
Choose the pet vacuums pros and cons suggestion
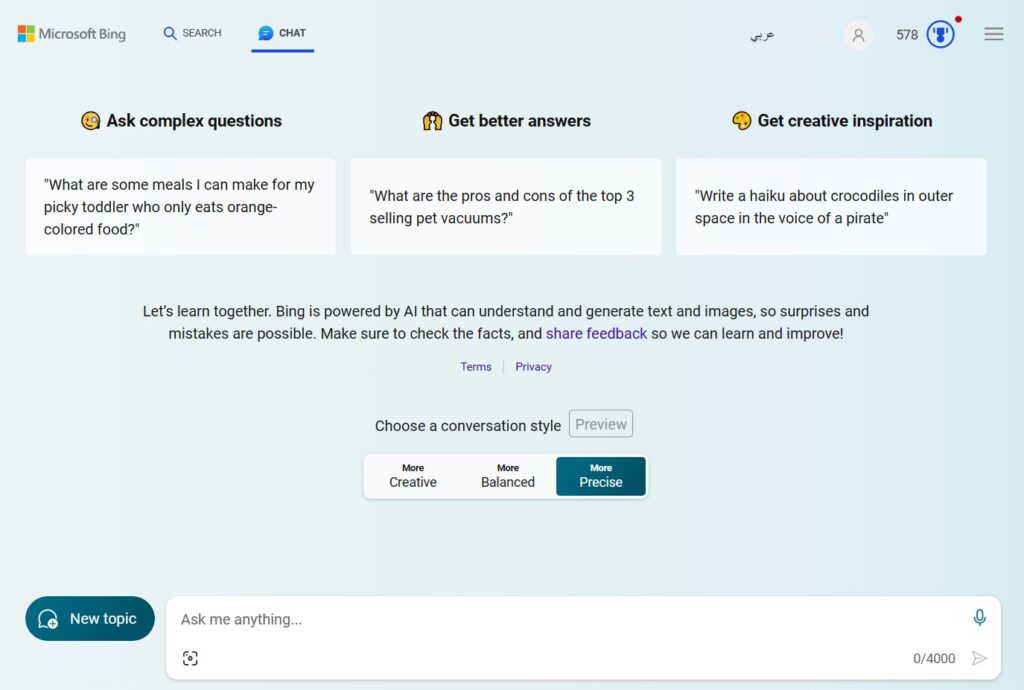pos(505,207)
